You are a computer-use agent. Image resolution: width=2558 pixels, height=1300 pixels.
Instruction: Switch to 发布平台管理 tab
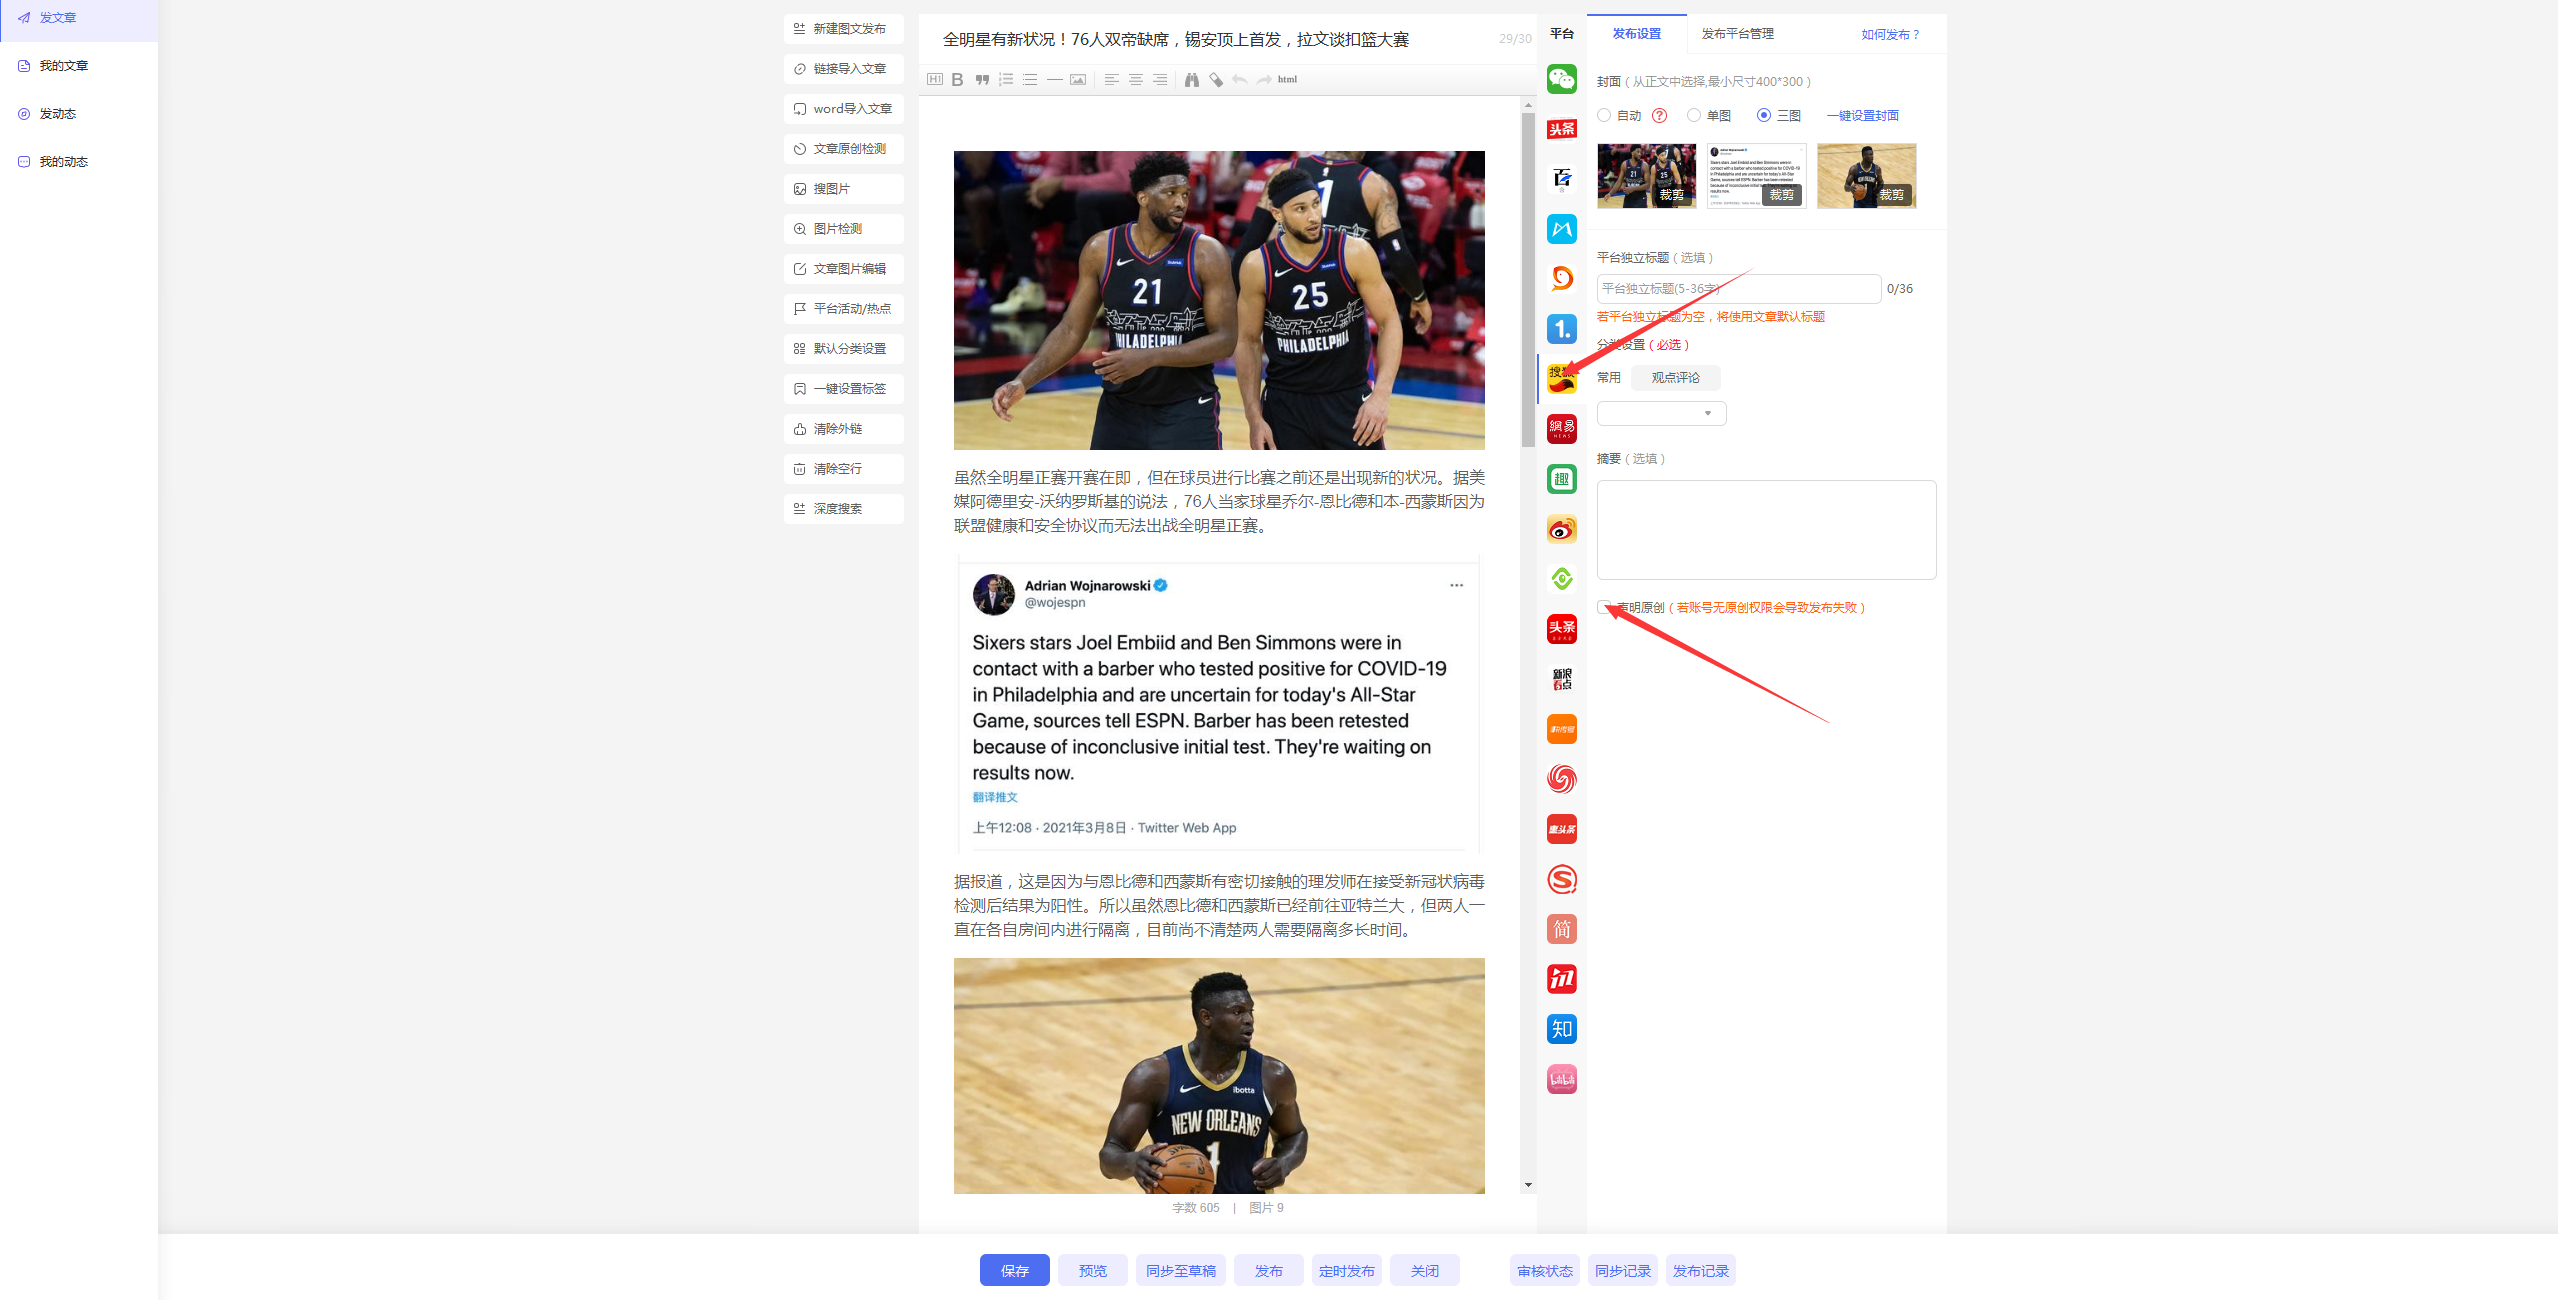click(1737, 34)
